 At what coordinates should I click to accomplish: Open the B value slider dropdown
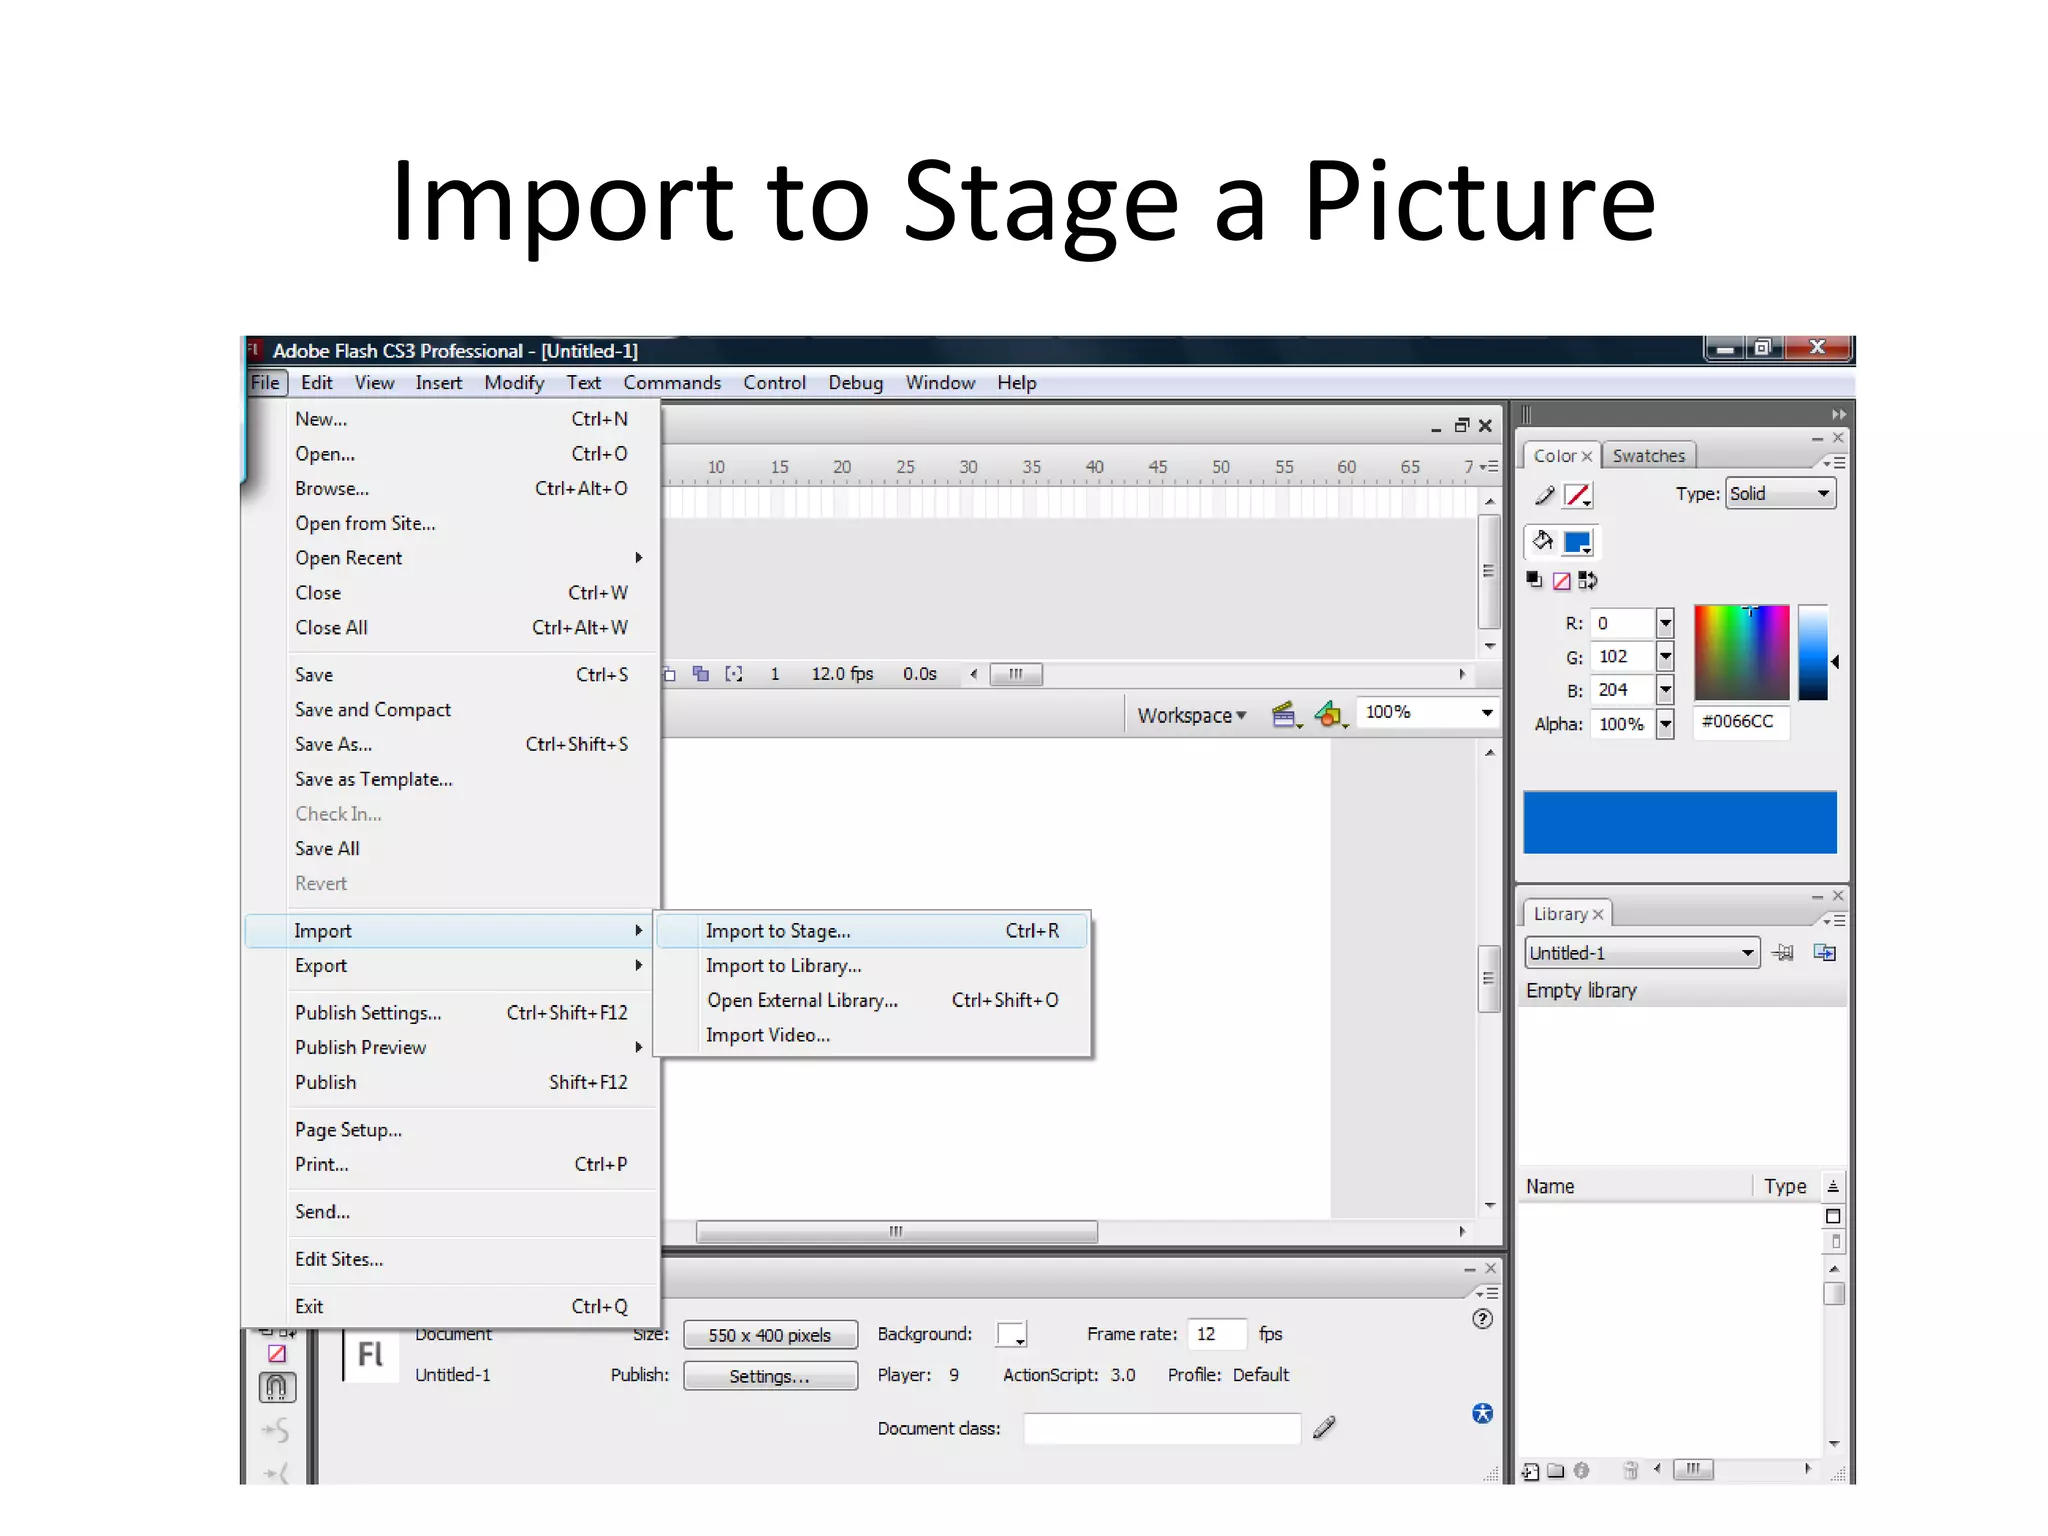click(1665, 690)
